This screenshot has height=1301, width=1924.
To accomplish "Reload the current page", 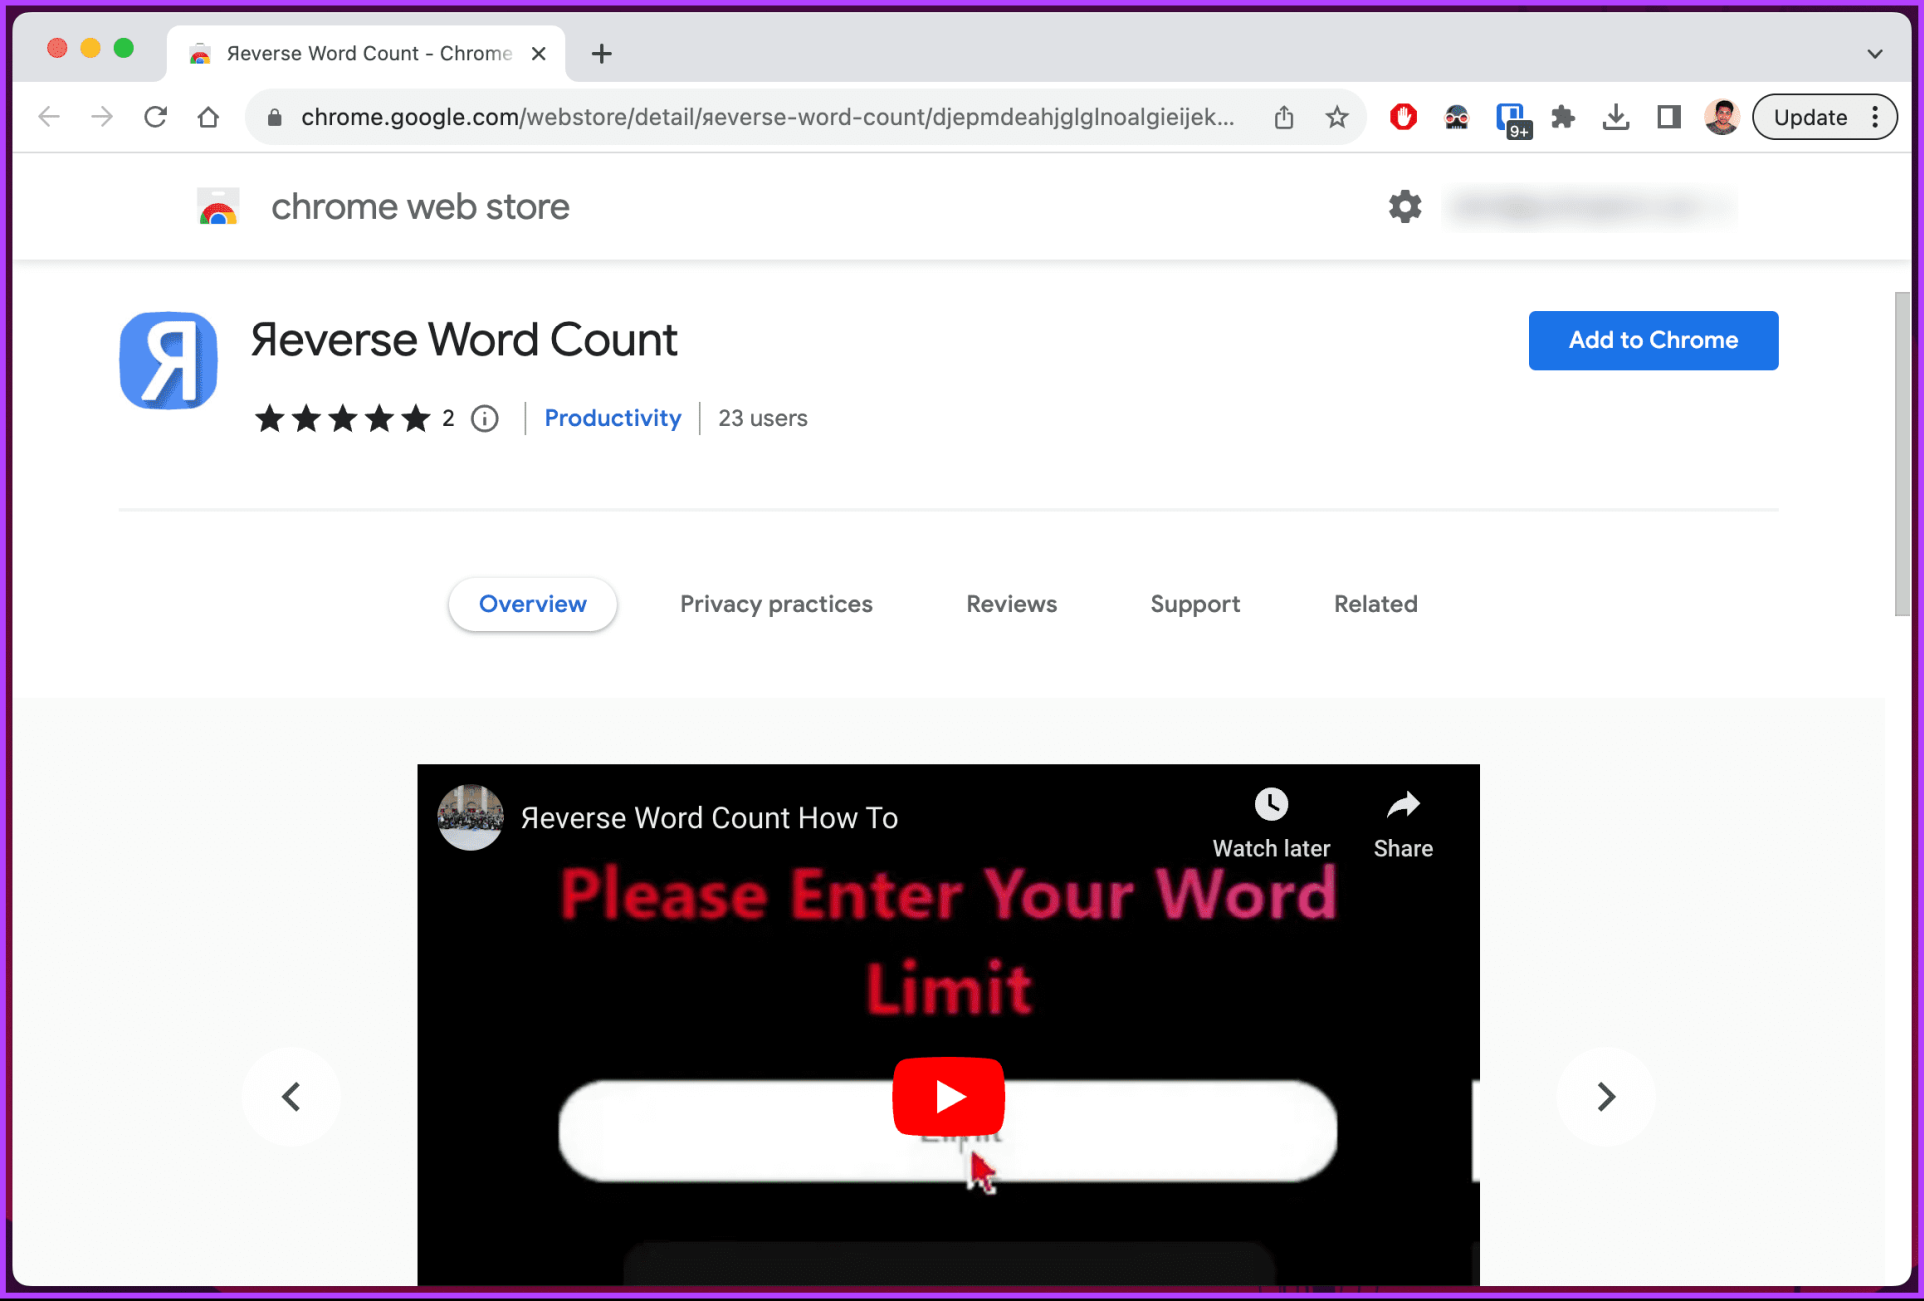I will (x=155, y=117).
